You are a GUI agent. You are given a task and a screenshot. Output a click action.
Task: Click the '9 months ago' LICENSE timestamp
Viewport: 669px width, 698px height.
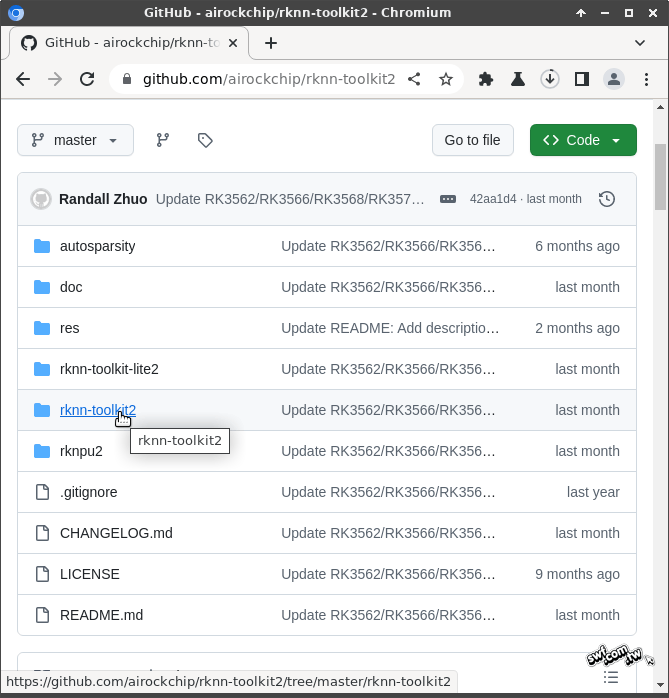577,574
